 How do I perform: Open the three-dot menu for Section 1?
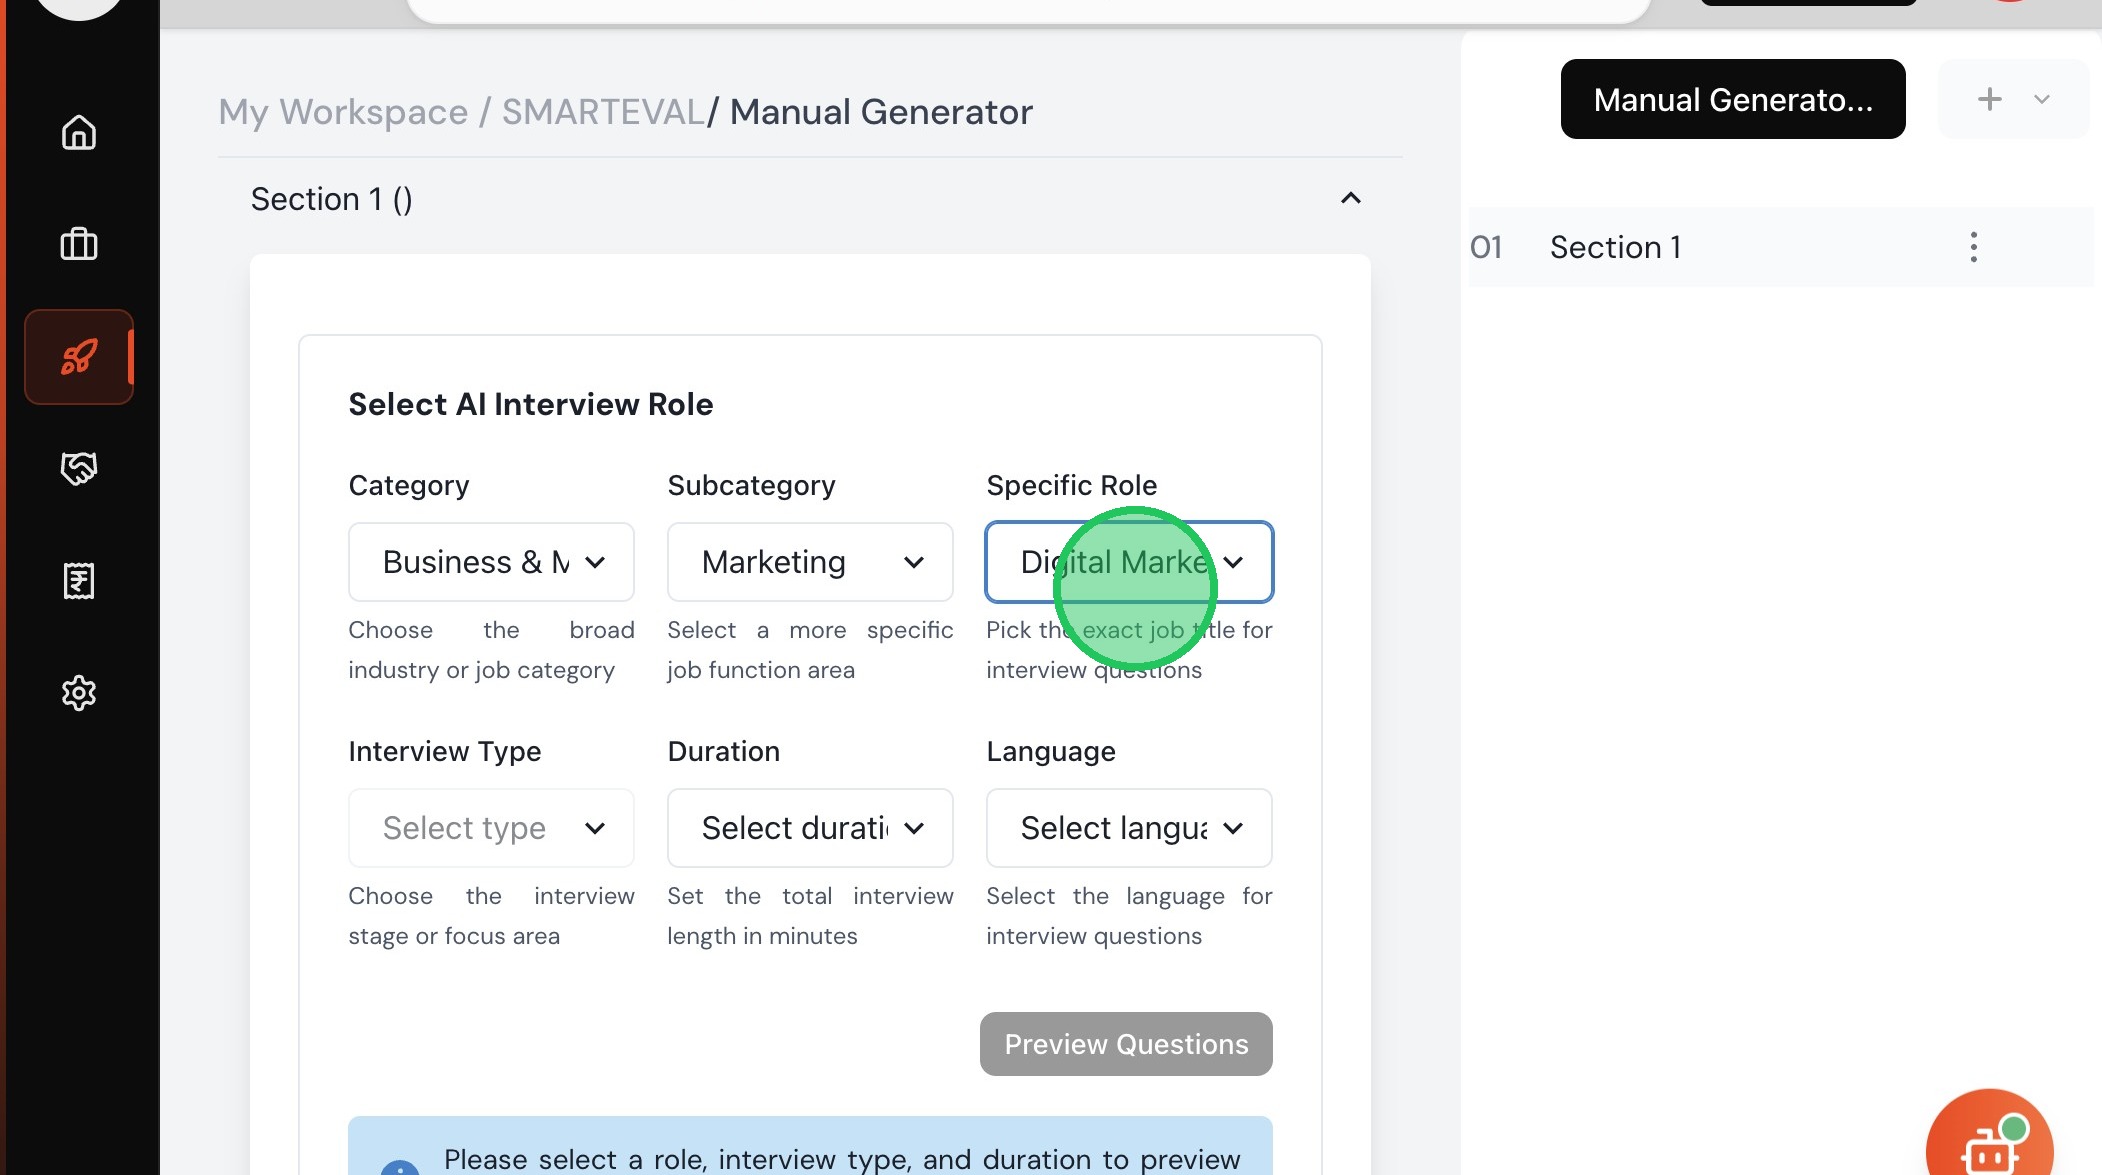1973,247
